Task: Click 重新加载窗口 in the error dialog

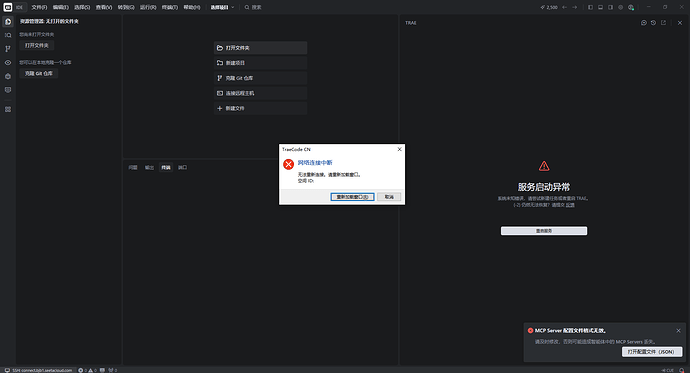Action: 352,197
